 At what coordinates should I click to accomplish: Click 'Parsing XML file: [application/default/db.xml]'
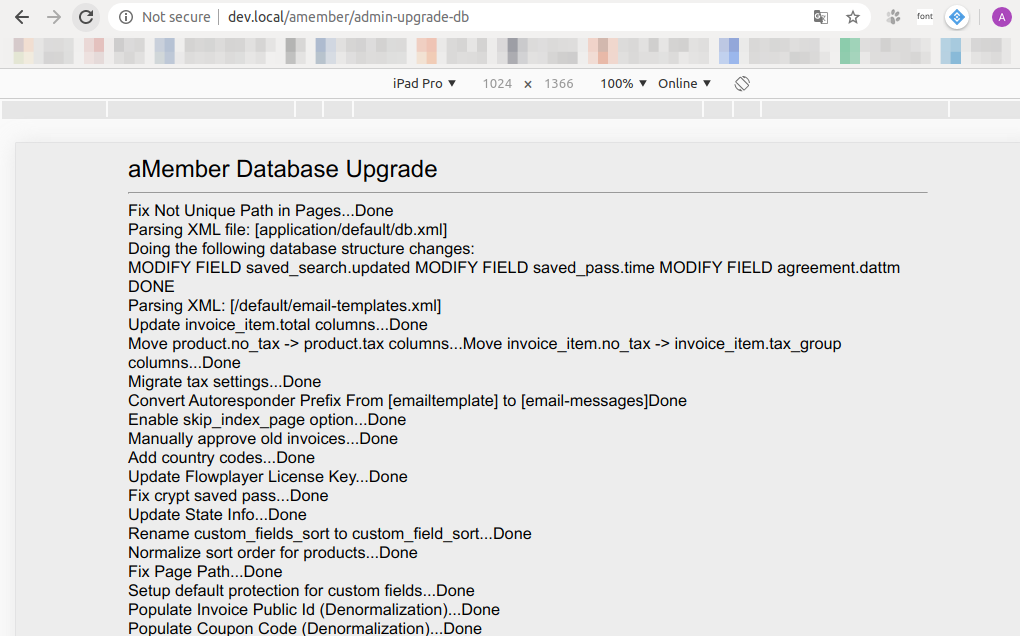[288, 230]
